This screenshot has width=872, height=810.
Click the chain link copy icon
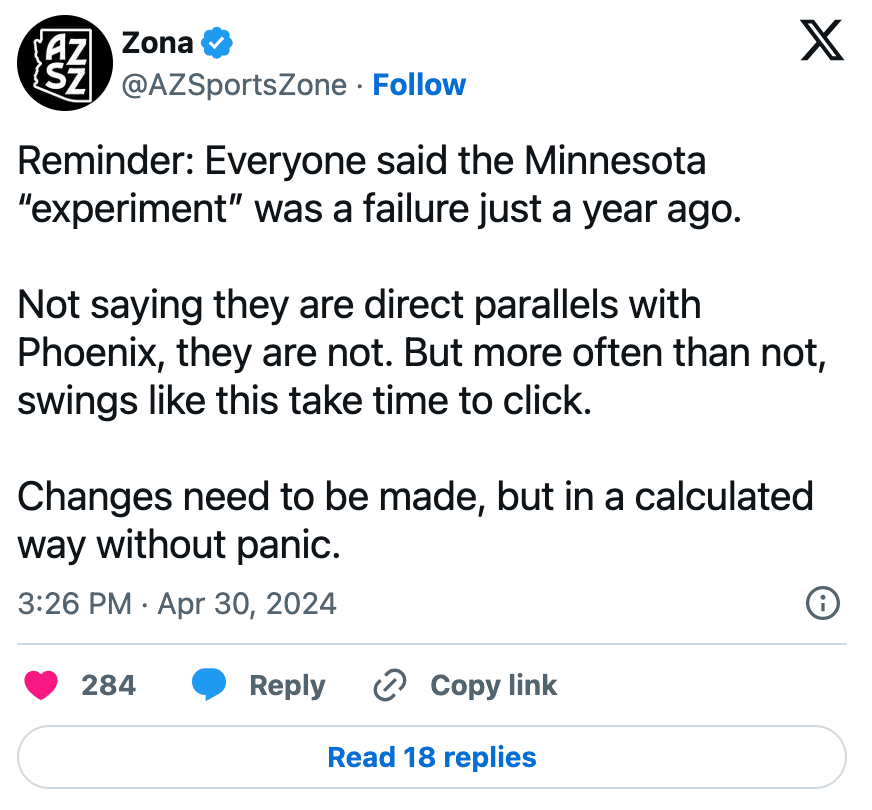point(389,685)
